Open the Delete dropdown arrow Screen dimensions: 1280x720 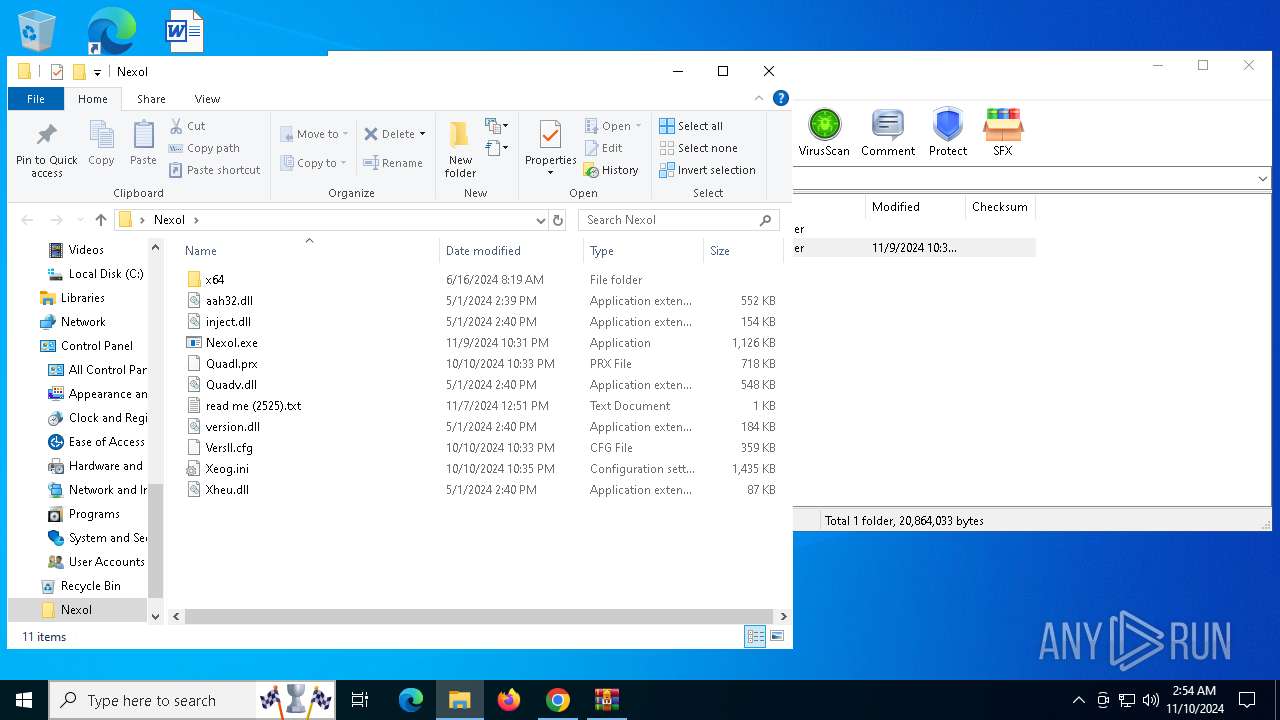(x=422, y=134)
